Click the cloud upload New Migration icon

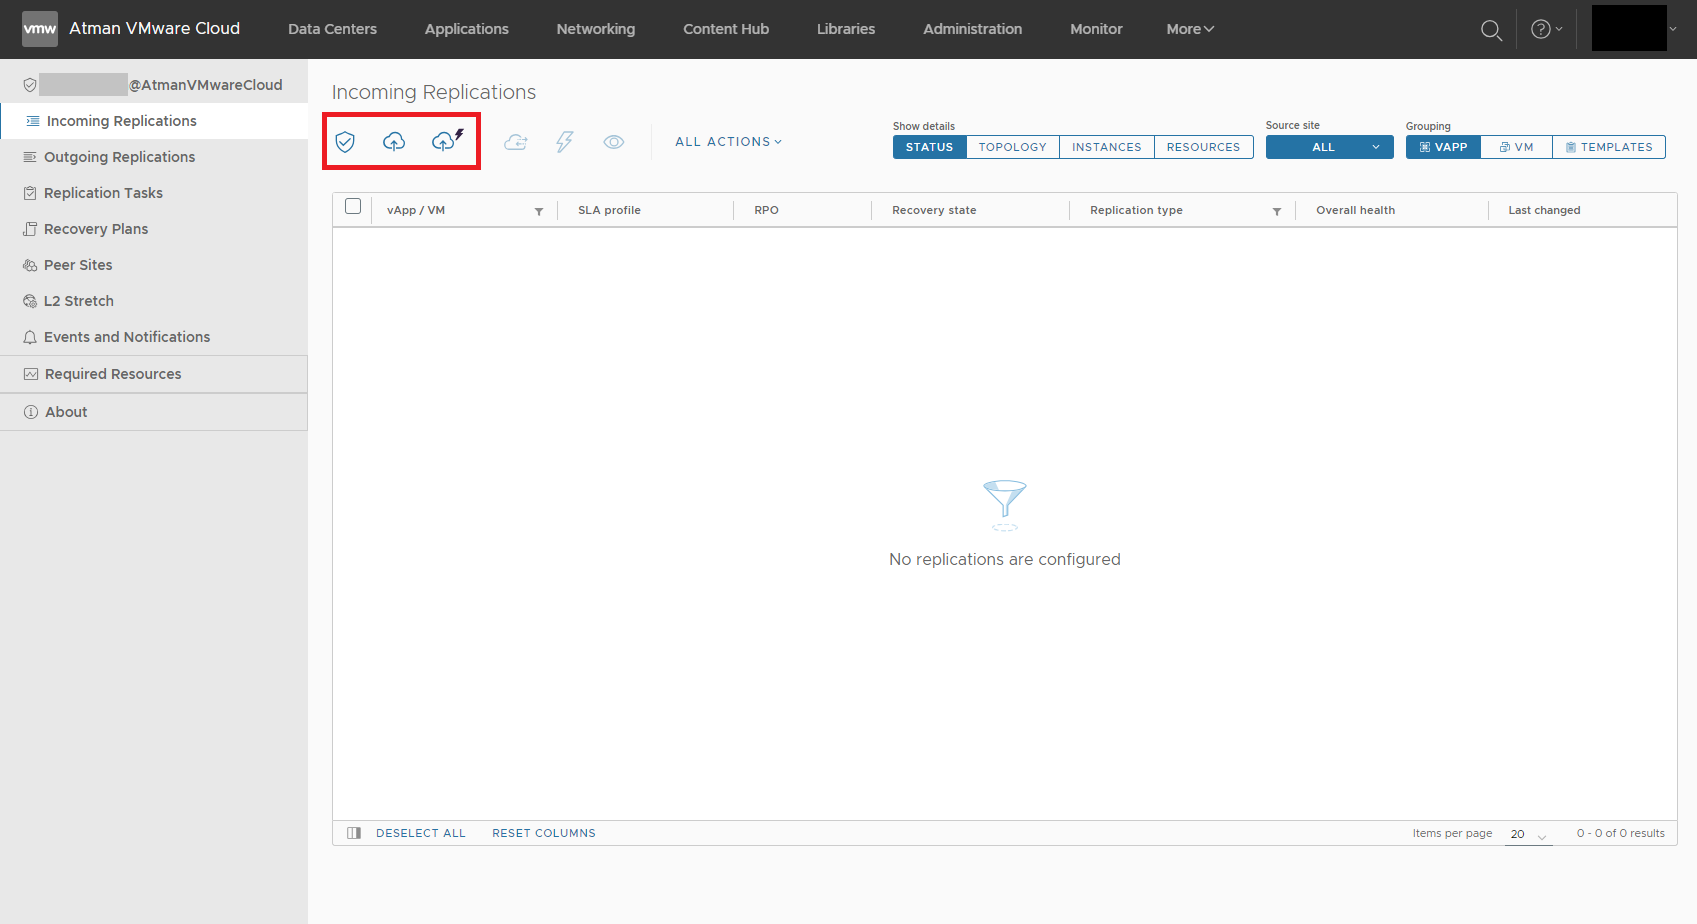point(394,142)
